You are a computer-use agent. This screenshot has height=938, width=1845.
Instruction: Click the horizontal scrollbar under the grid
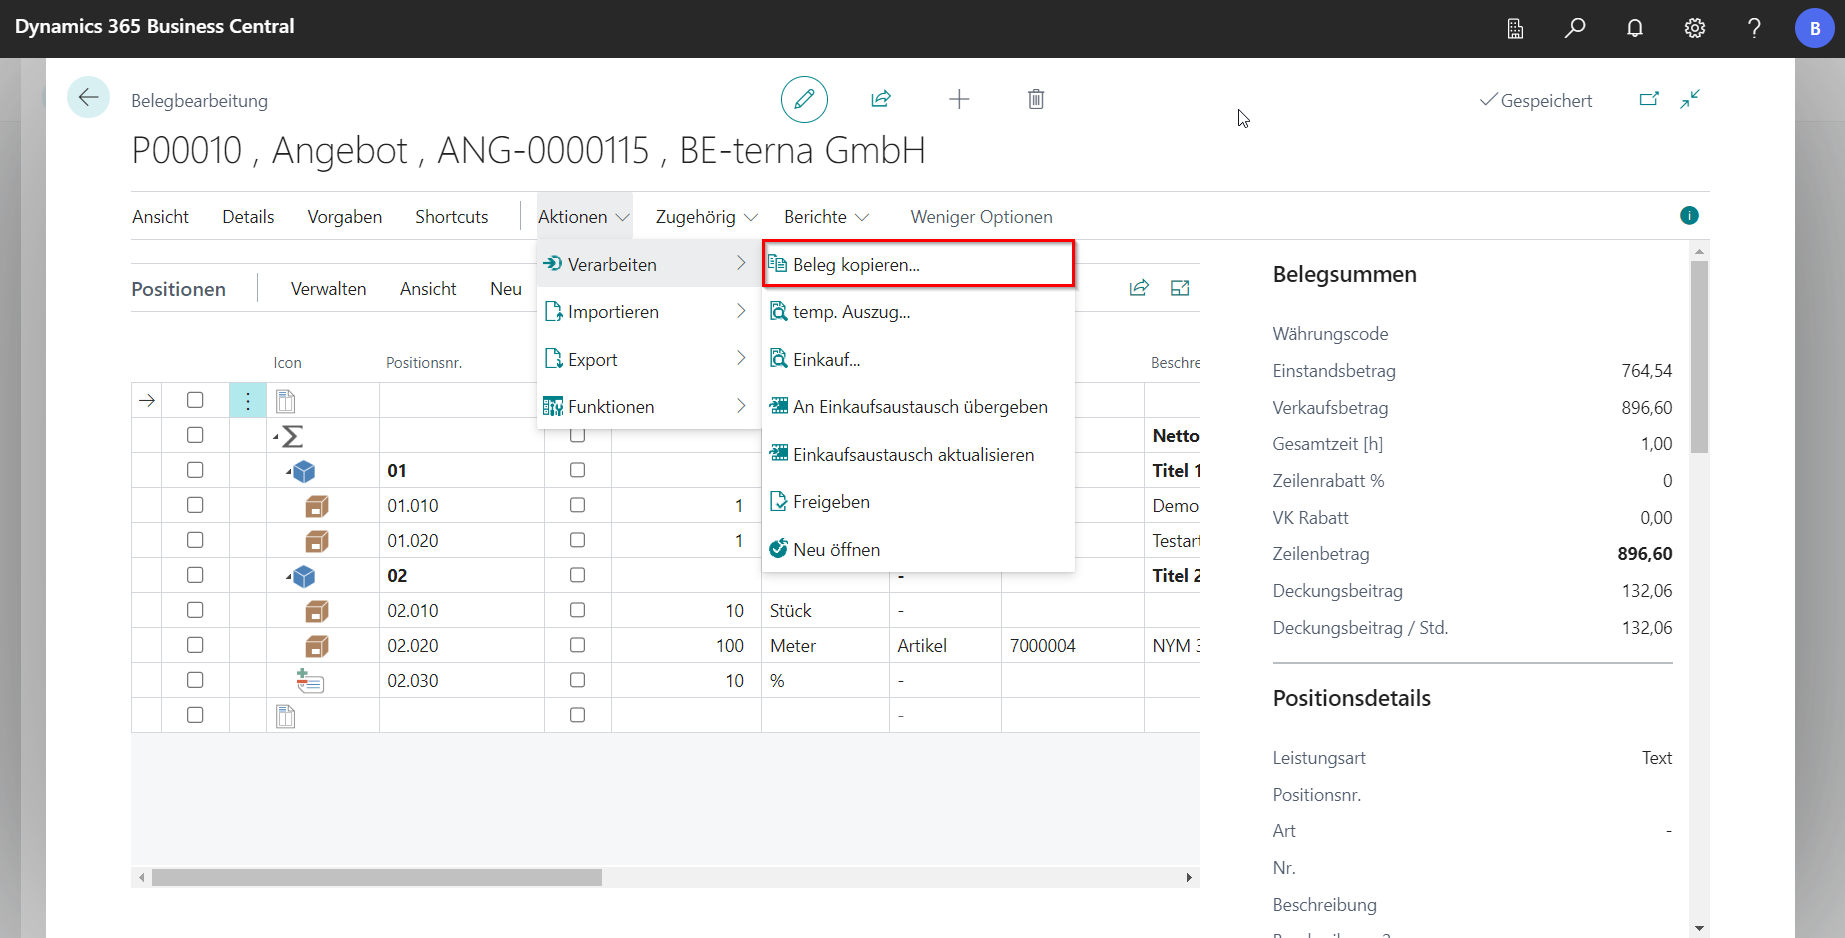click(377, 877)
